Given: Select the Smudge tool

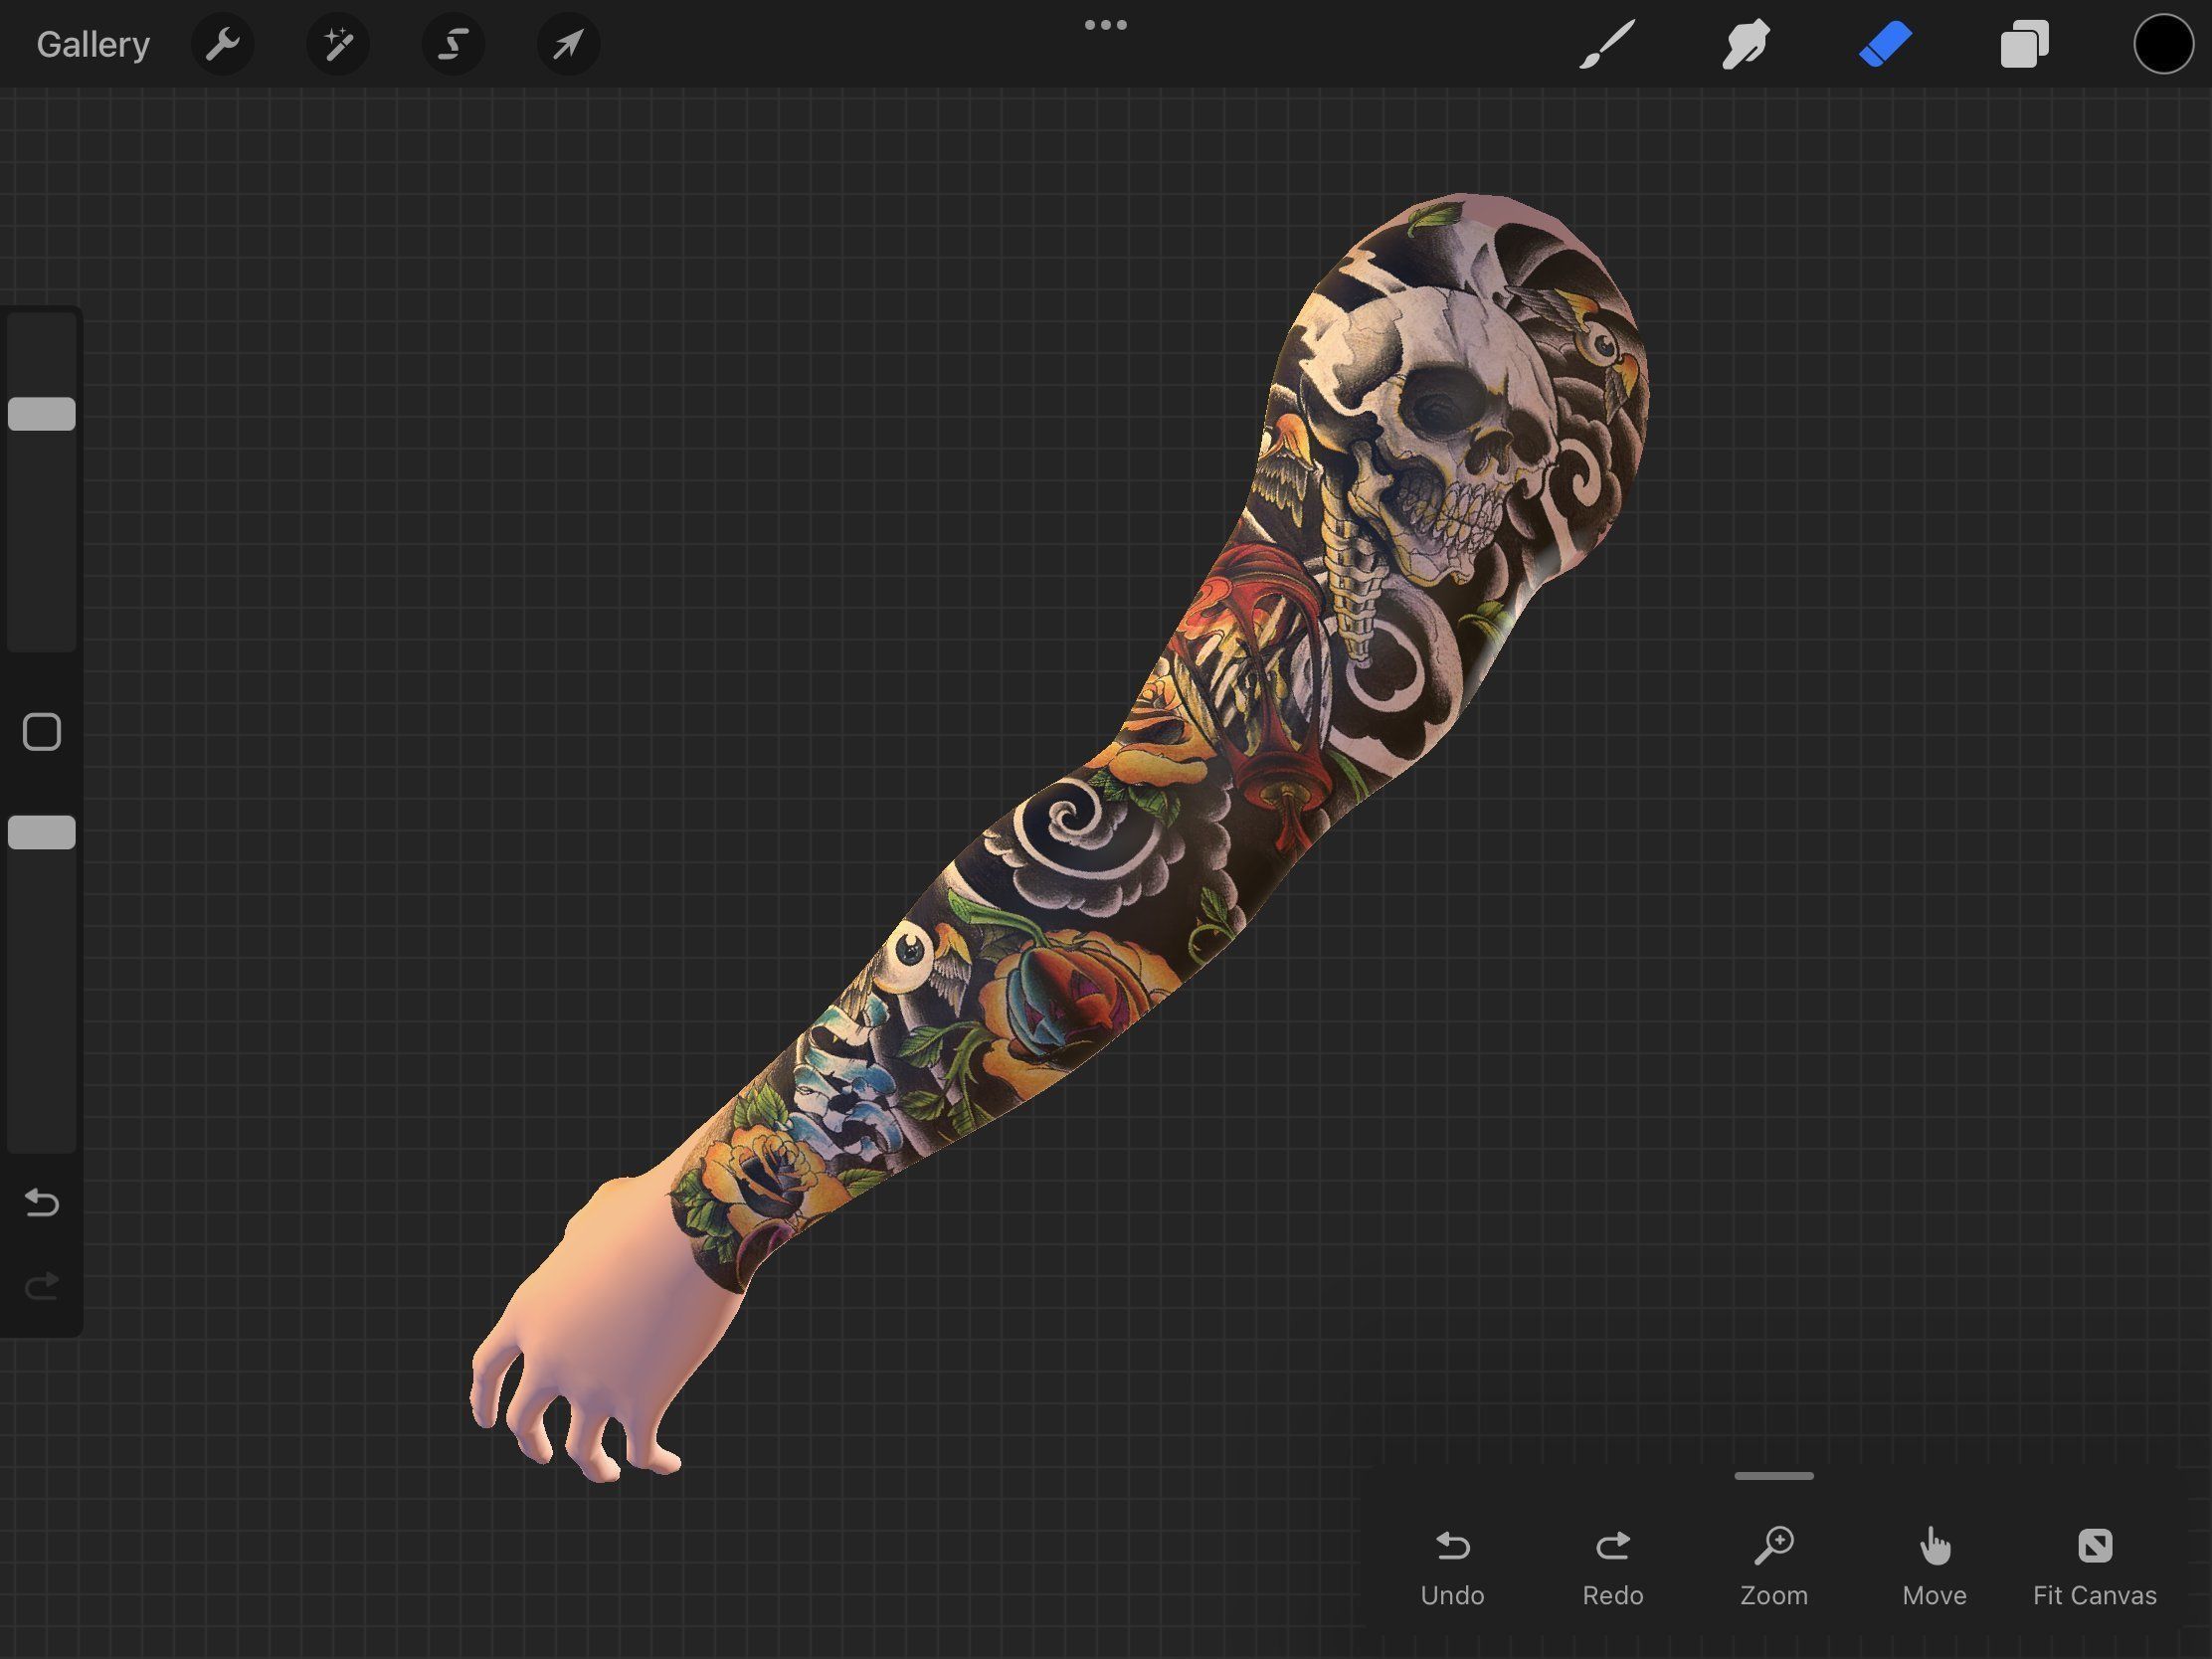Looking at the screenshot, I should (x=1746, y=45).
